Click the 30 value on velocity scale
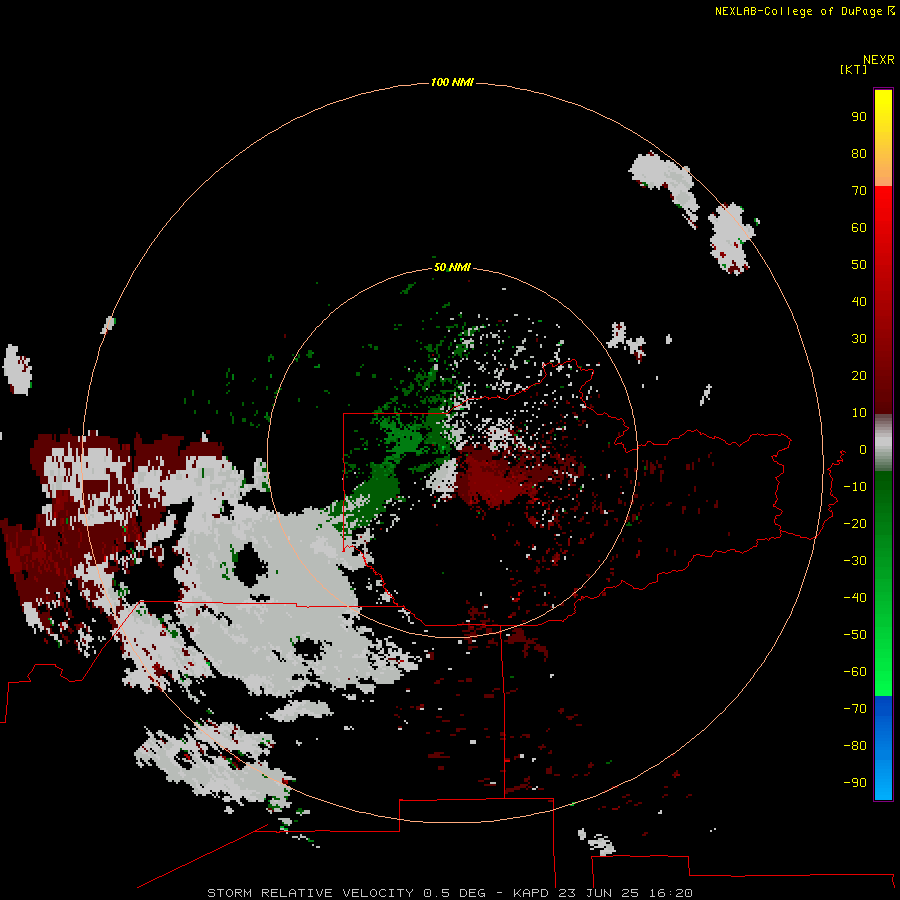Screen dimensions: 900x900 pos(859,339)
